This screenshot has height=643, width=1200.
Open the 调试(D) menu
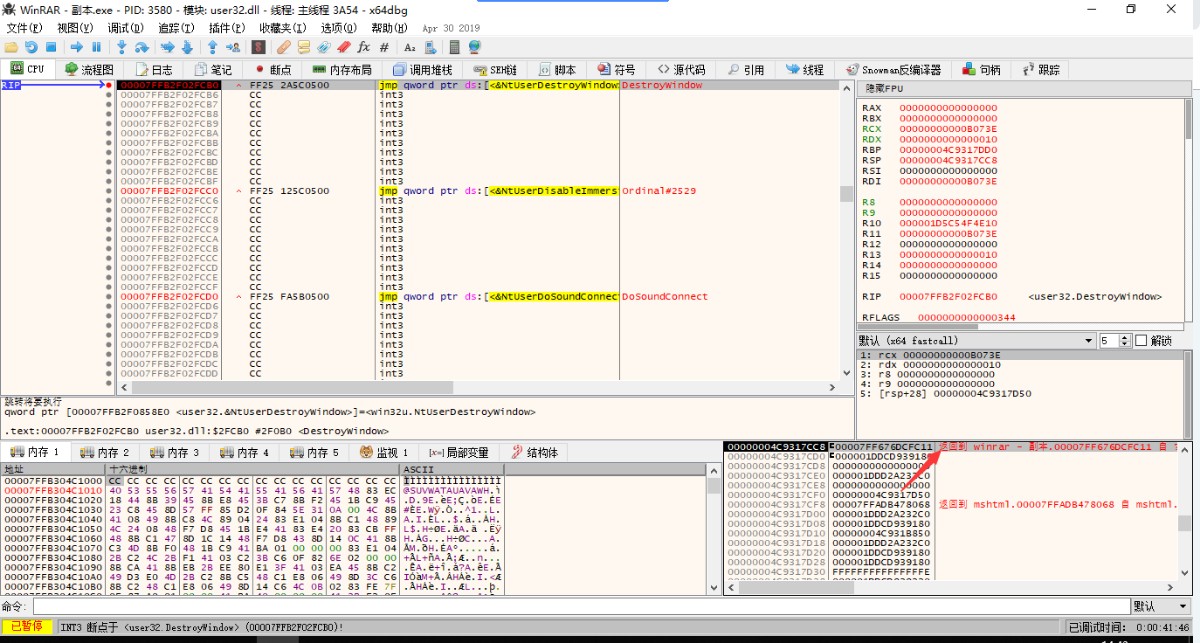124,28
